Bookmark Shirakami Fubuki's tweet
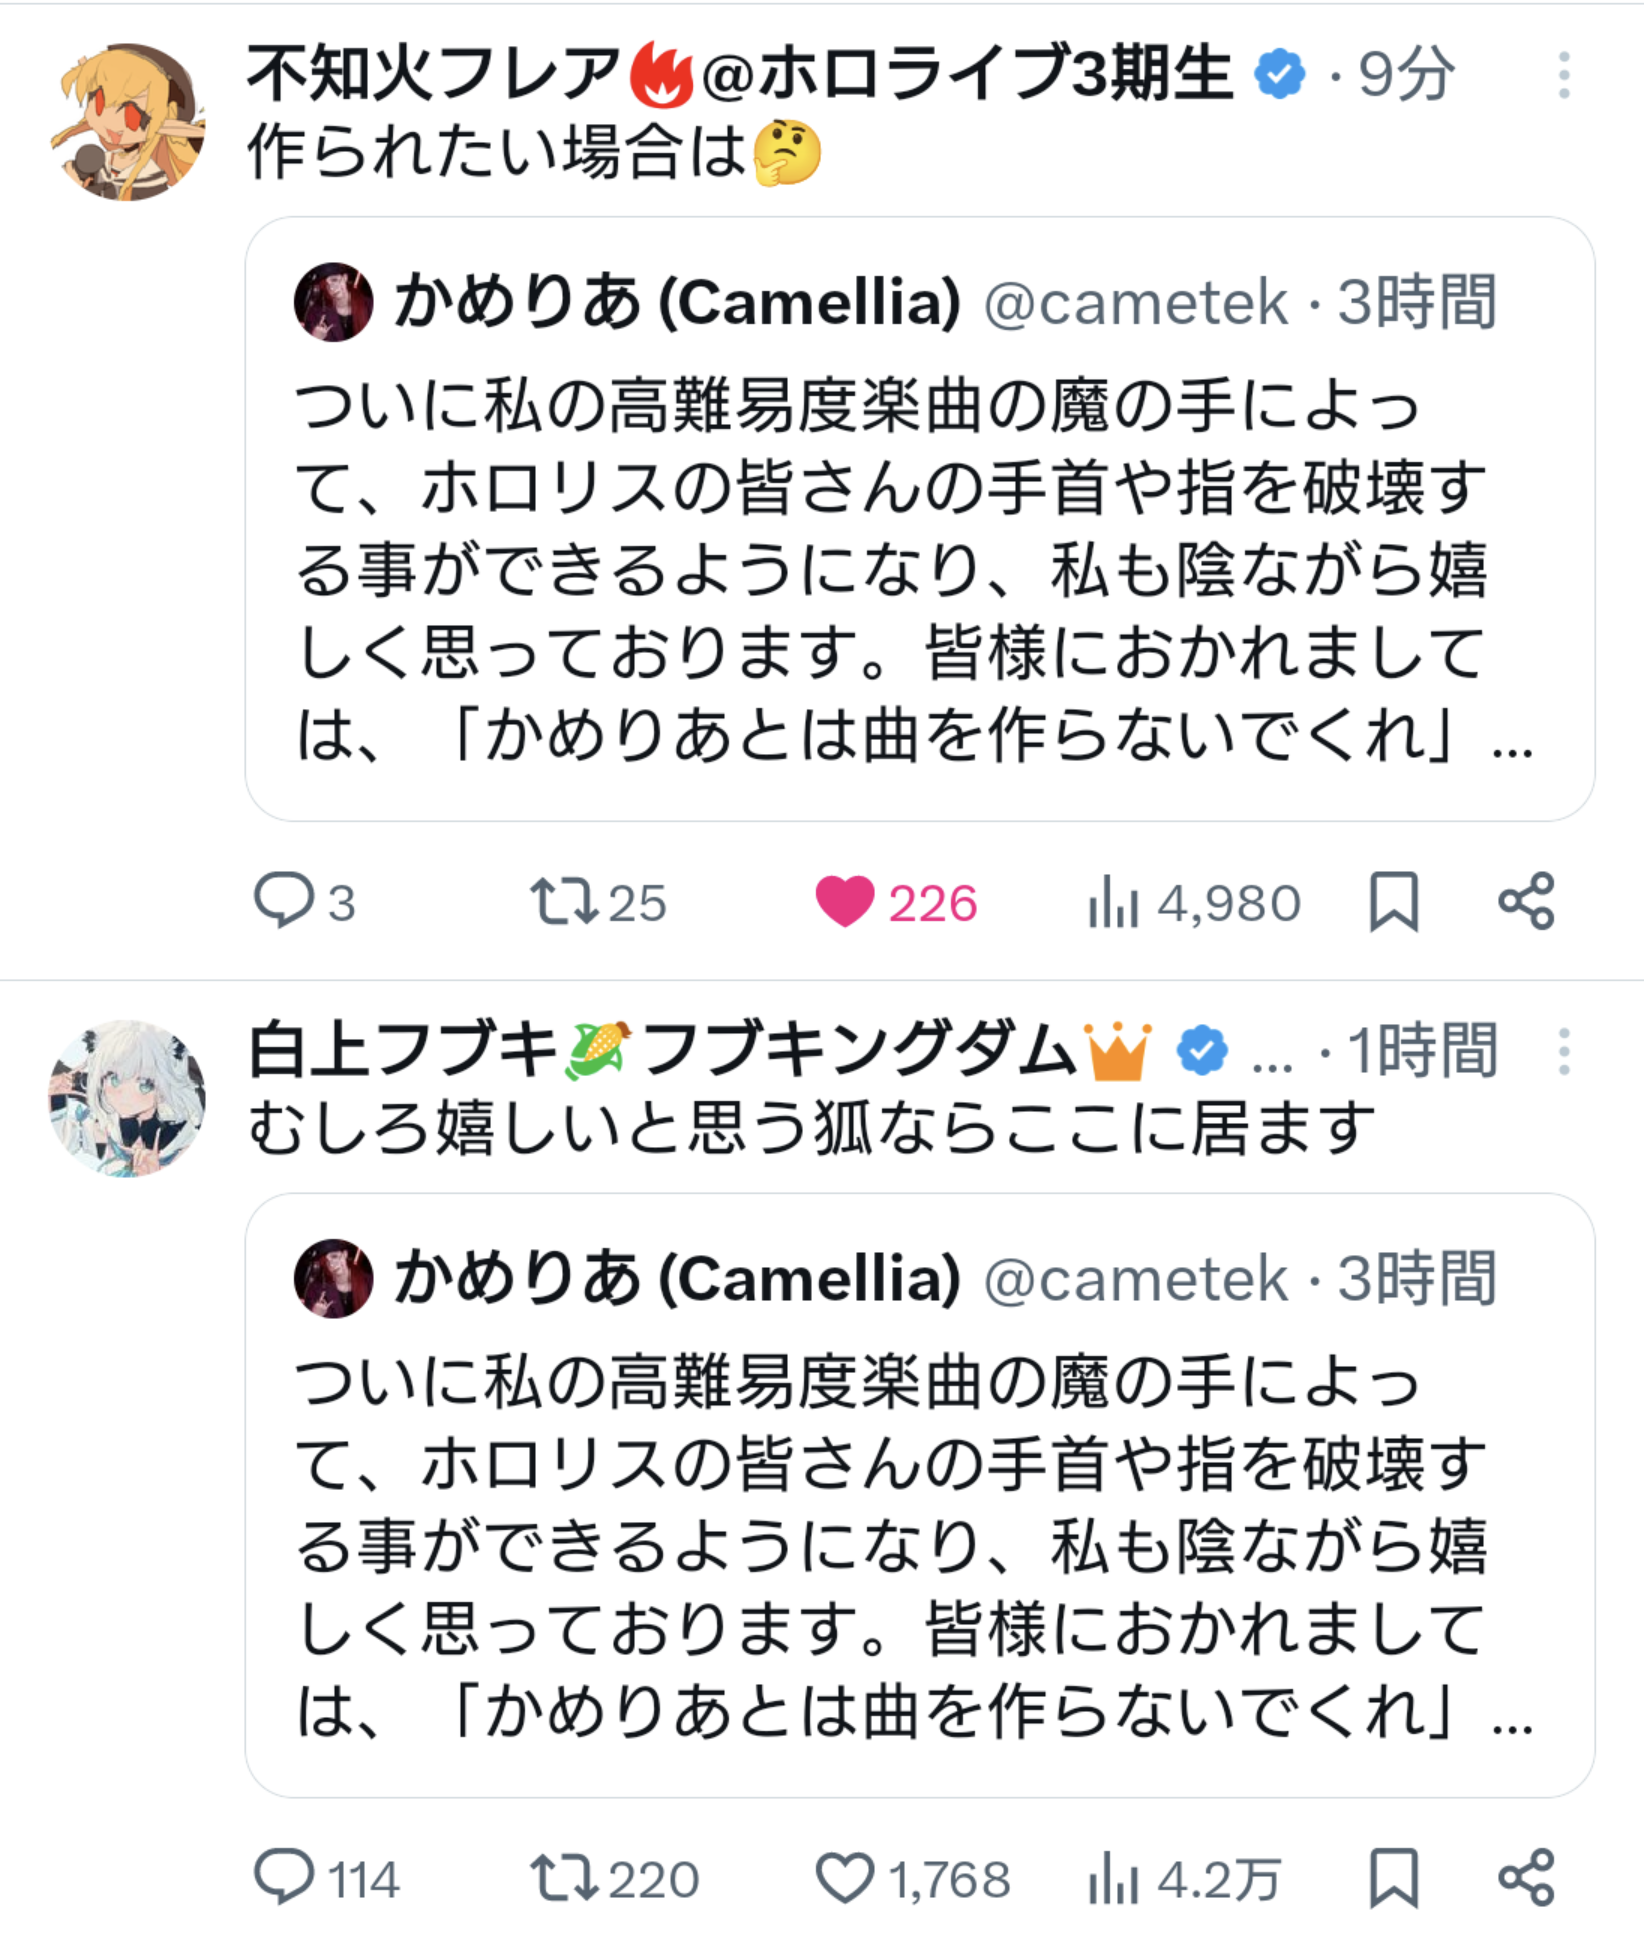 [x=1393, y=1877]
